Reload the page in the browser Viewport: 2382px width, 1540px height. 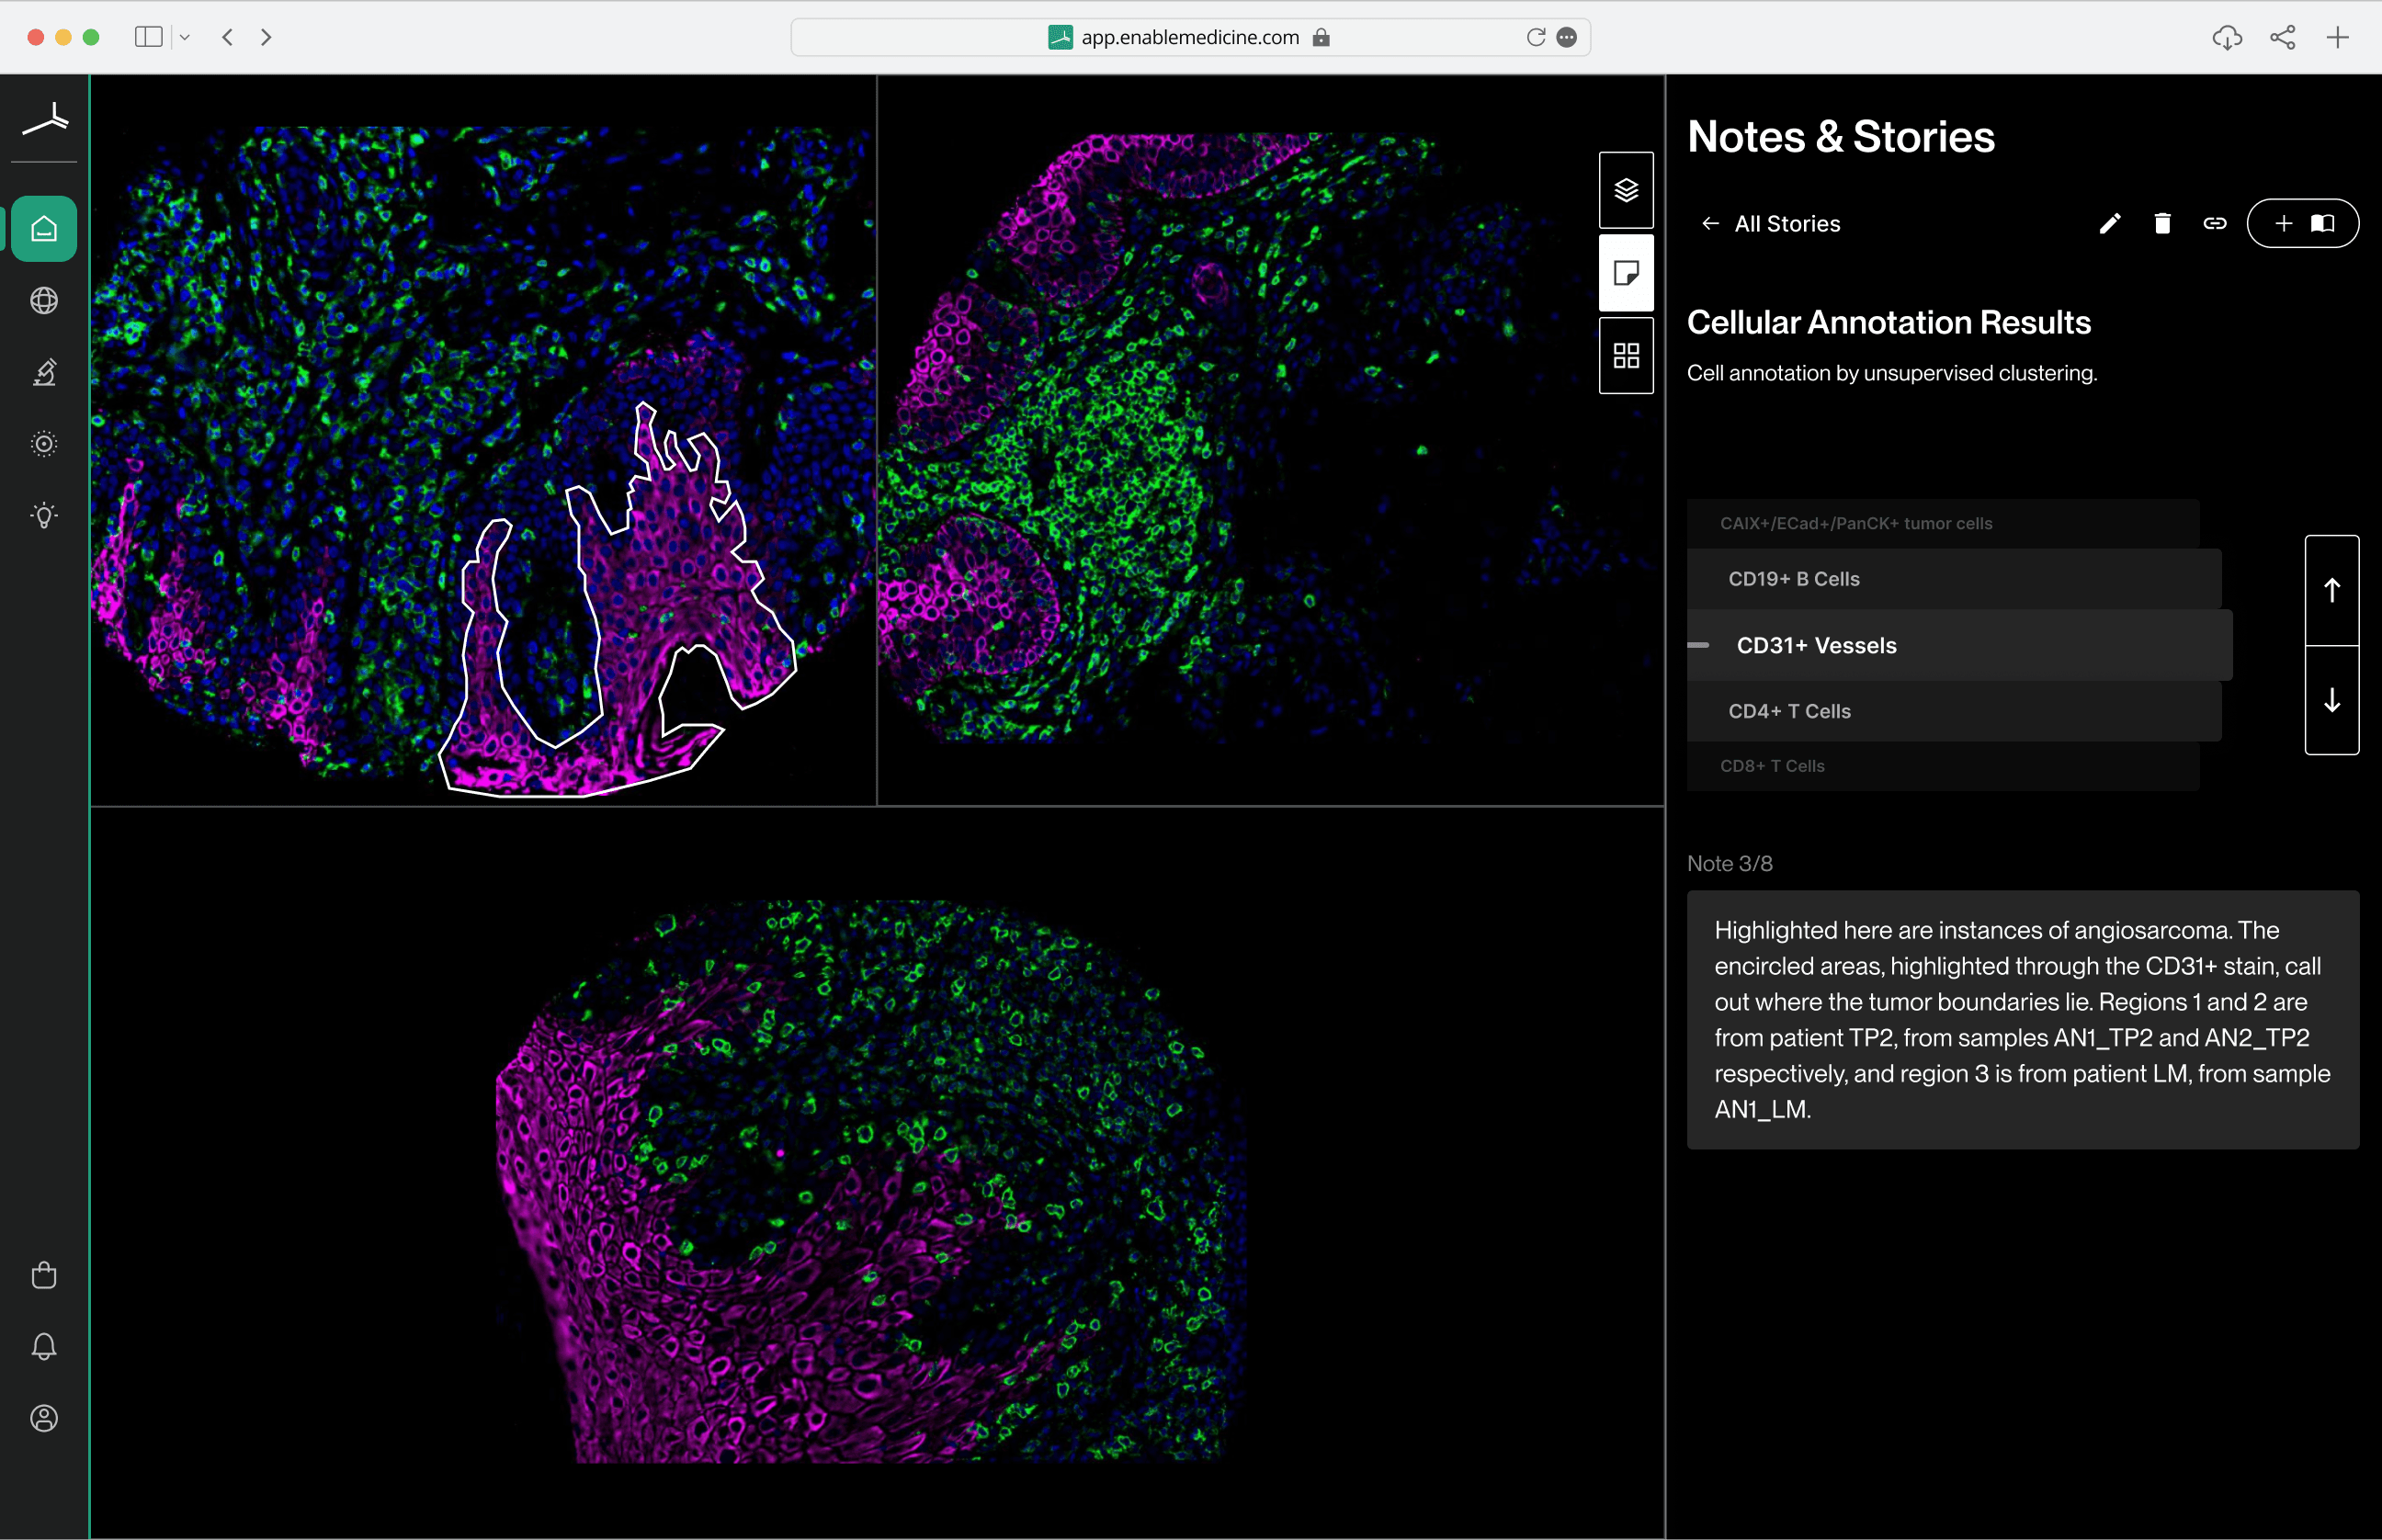point(1536,37)
